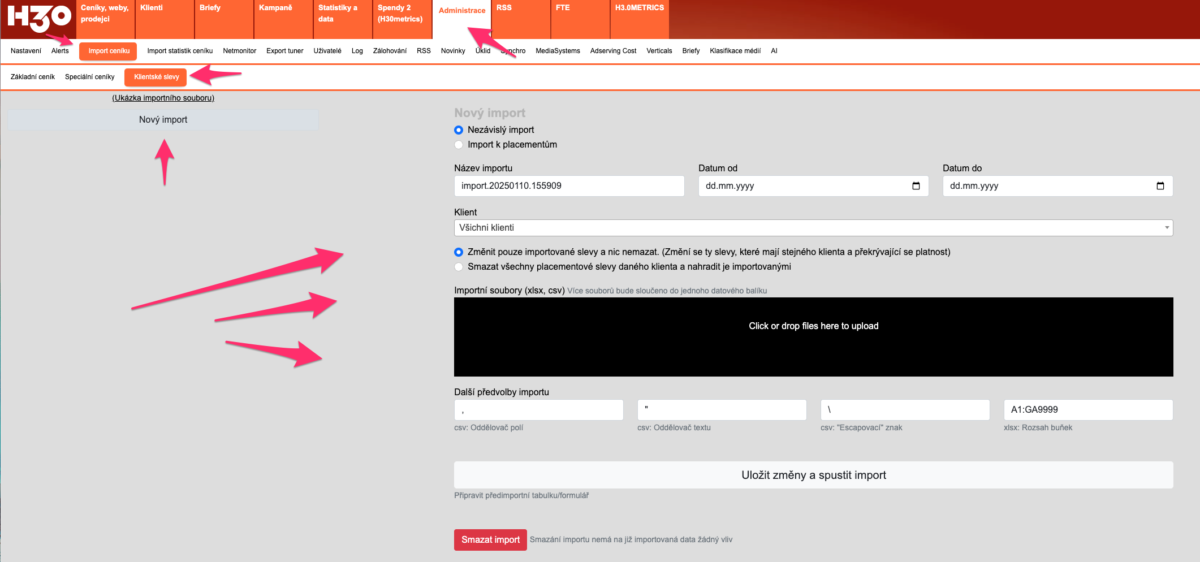Viewport: 1200px width, 562px height.
Task: Click the file upload drop zone
Action: [812, 326]
